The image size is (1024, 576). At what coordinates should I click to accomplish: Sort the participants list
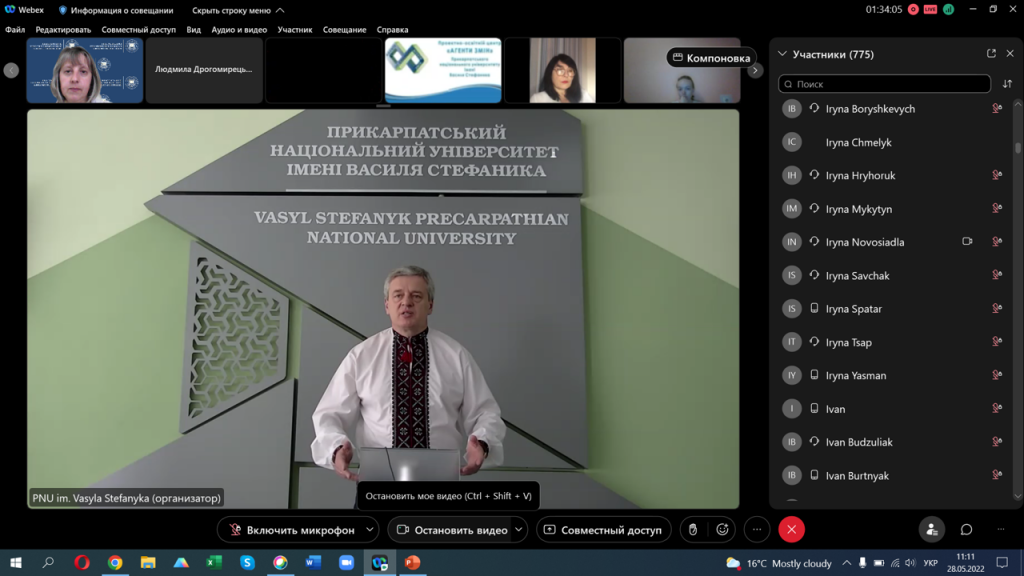click(x=1006, y=84)
